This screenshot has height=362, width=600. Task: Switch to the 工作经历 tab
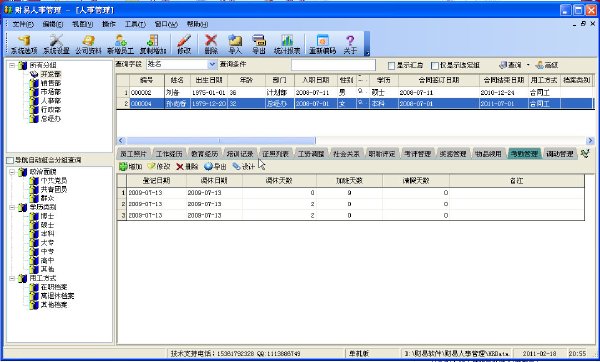coord(168,153)
